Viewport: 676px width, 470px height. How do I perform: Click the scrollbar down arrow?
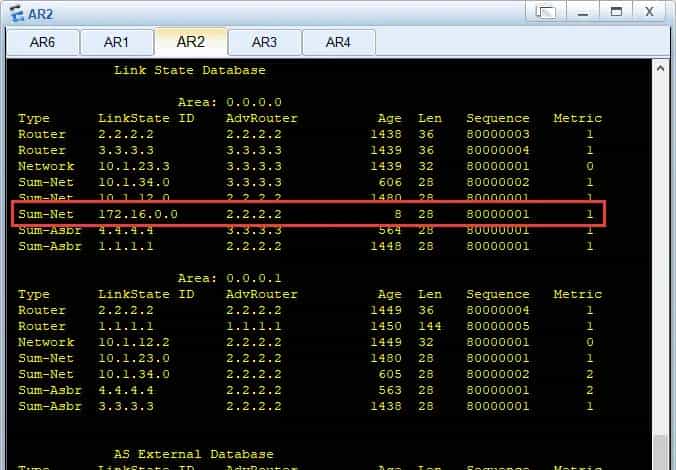click(661, 461)
